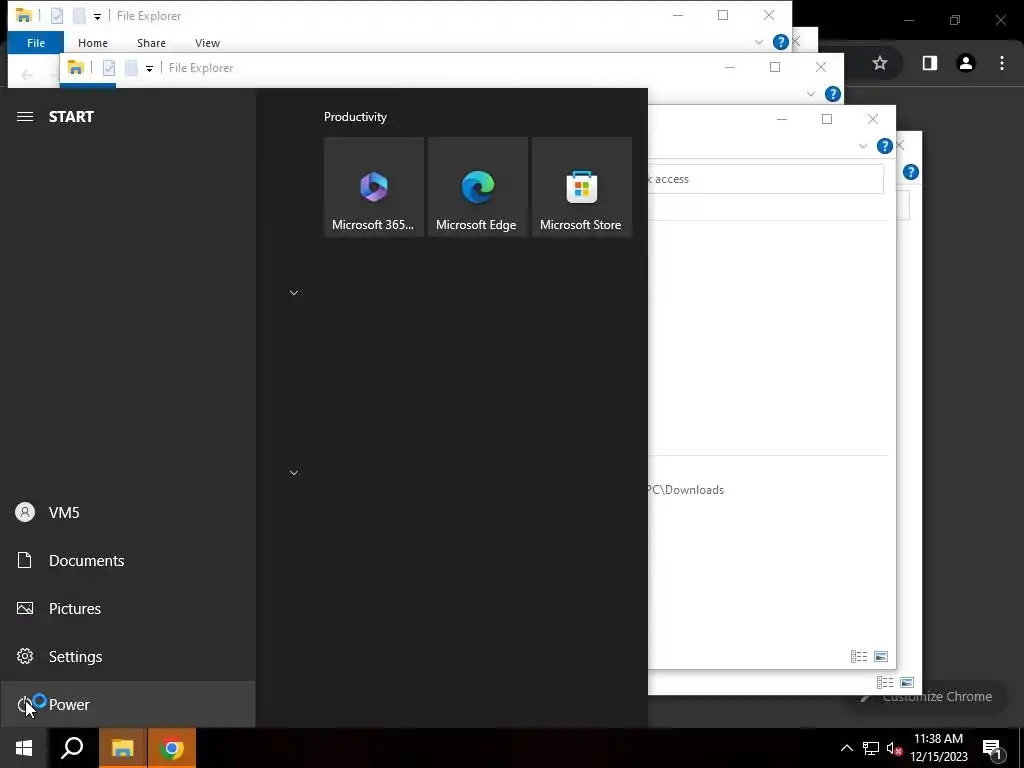Open Home ribbon tab in File Explorer

tap(93, 42)
